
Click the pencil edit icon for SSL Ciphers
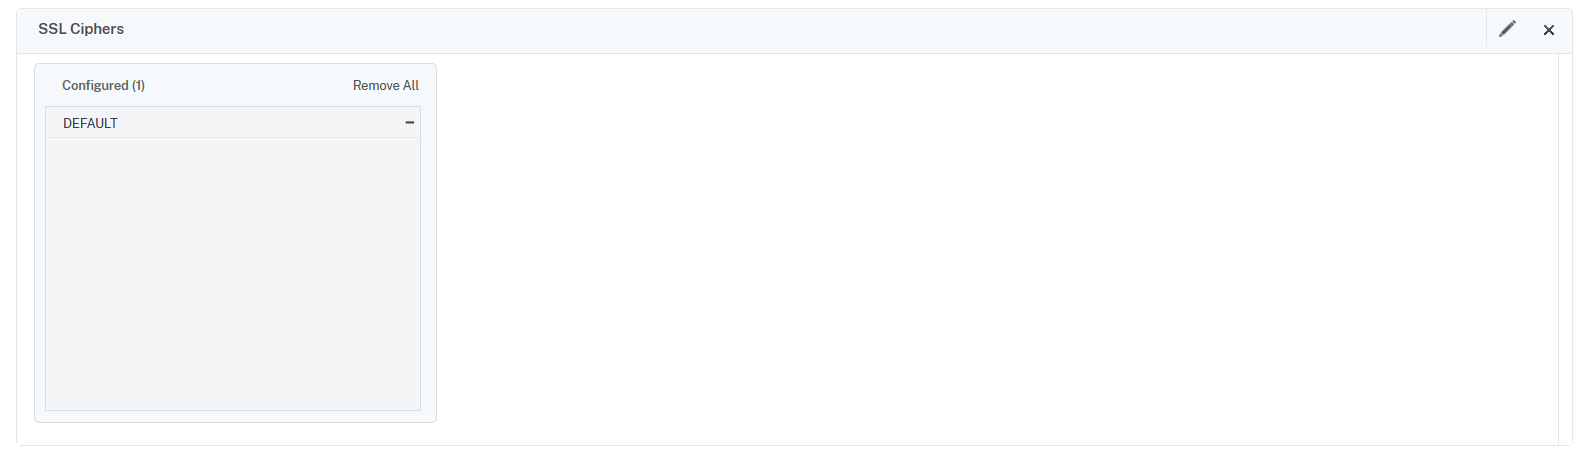click(x=1507, y=29)
